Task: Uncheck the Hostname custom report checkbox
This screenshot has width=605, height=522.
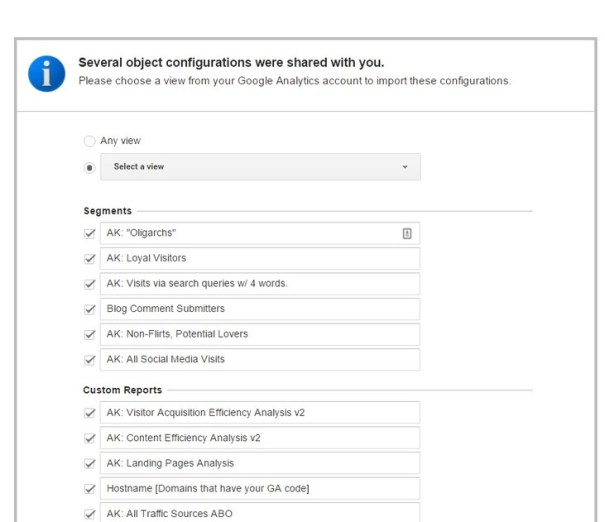Action: (x=90, y=488)
